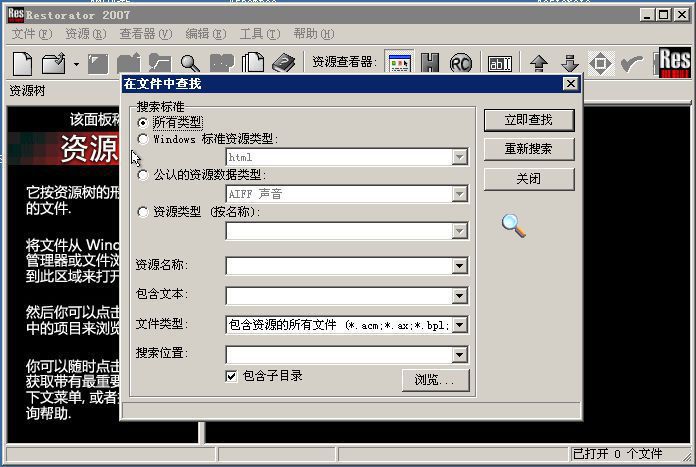The height and width of the screenshot is (467, 696).
Task: Click the Copy pages toolbar icon
Action: click(x=253, y=63)
